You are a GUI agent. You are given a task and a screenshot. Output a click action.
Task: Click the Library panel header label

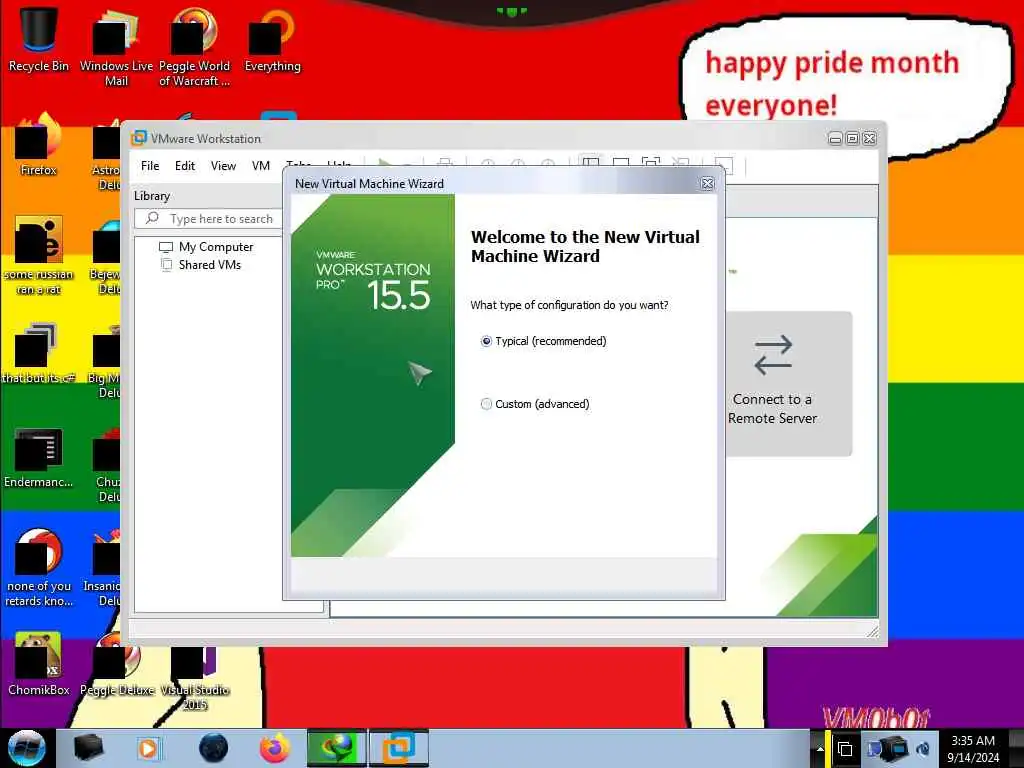coord(152,196)
